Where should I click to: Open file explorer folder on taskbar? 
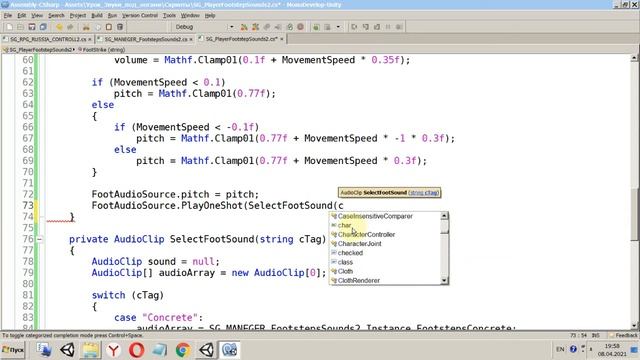click(x=90, y=350)
